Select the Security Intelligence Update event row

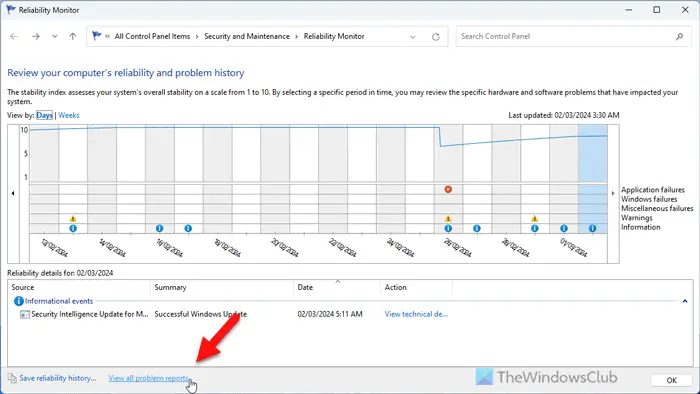[x=350, y=314]
